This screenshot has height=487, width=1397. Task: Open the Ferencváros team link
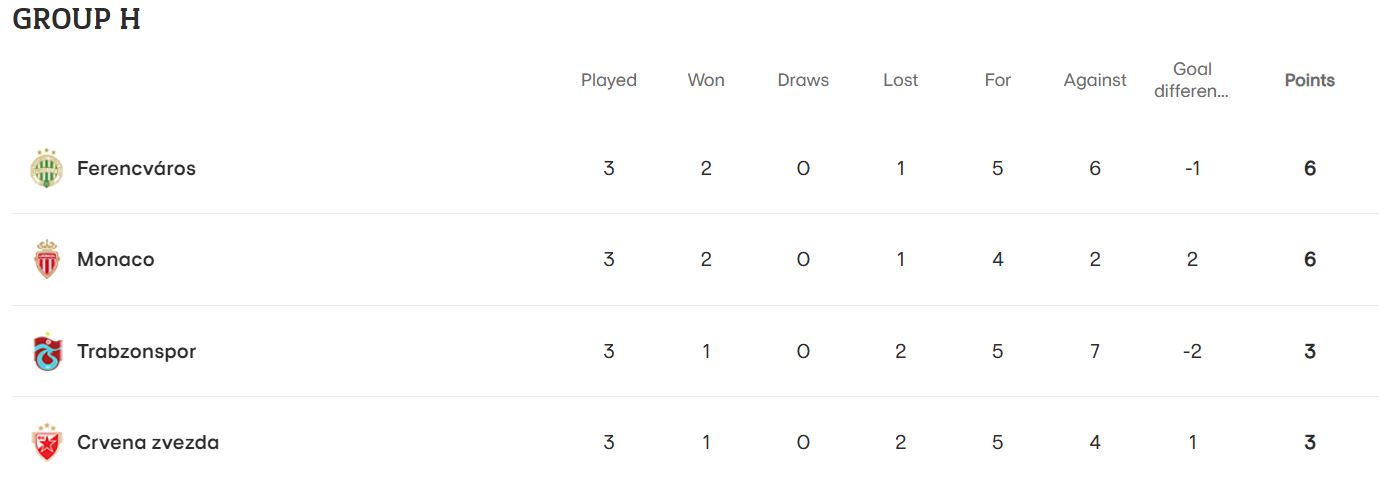[x=136, y=168]
